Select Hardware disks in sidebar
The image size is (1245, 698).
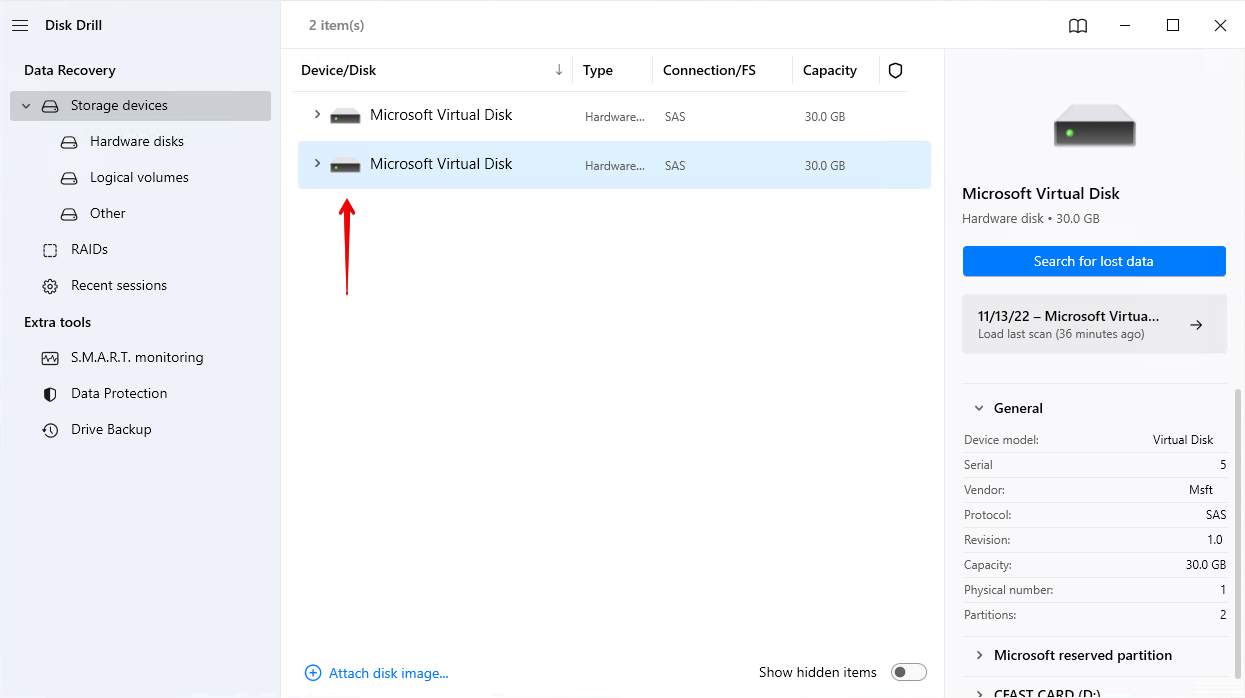137,142
